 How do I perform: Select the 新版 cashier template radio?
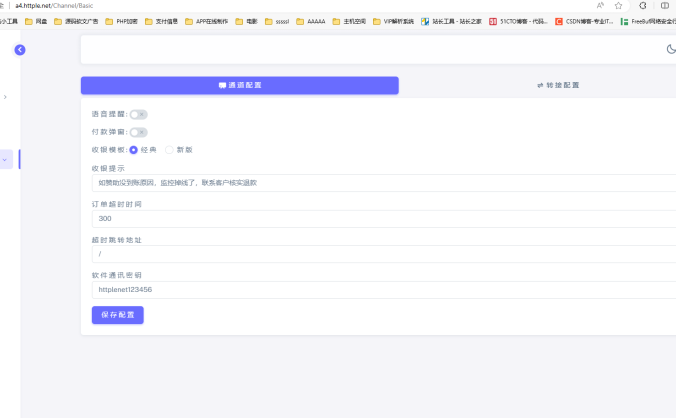pyautogui.click(x=169, y=150)
